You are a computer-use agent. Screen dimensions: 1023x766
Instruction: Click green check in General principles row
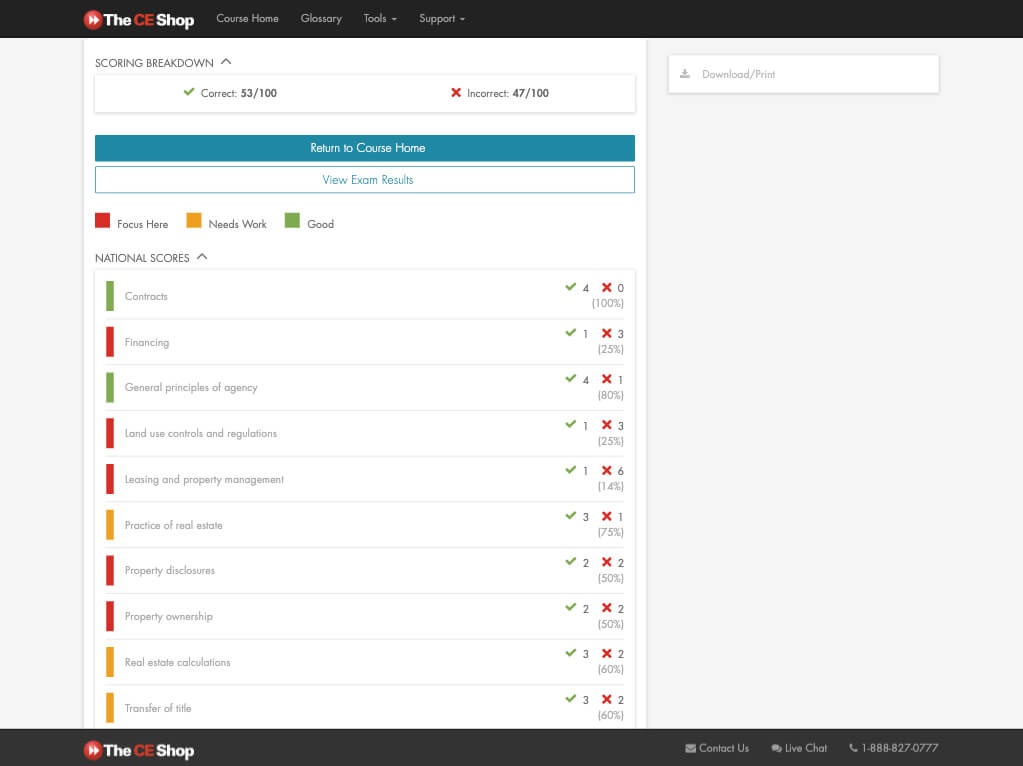pyautogui.click(x=571, y=378)
